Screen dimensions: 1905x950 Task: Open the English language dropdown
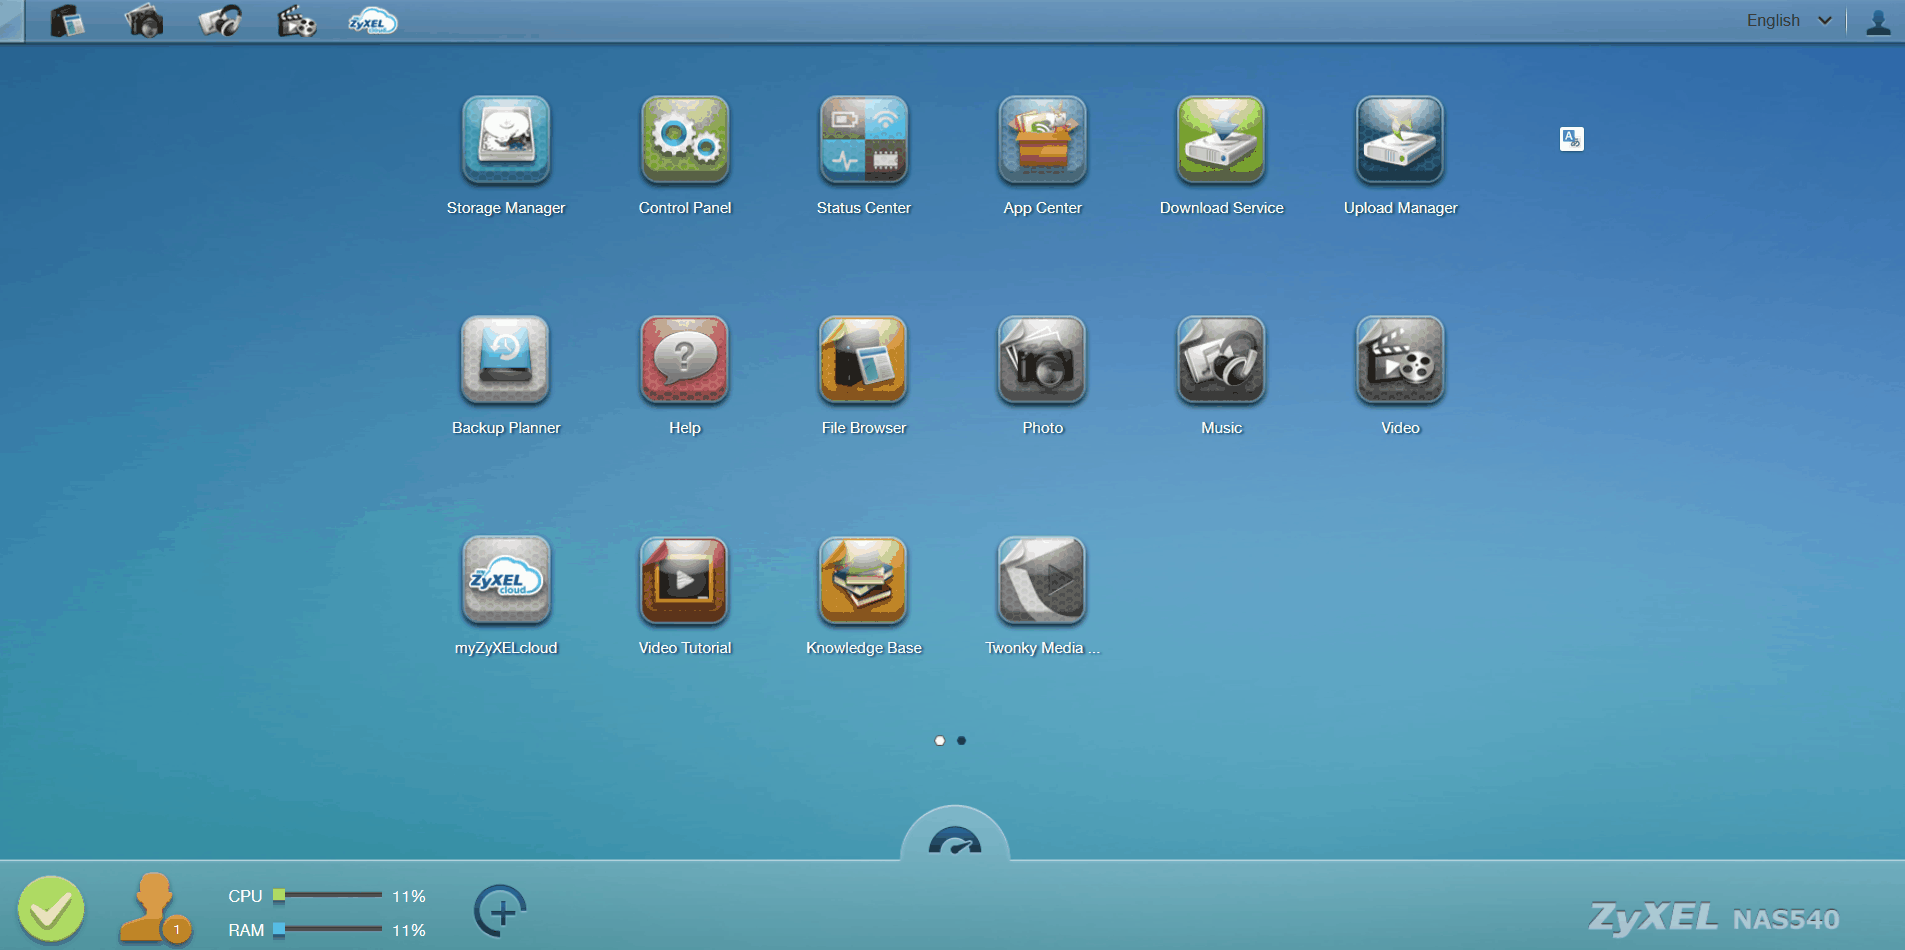click(x=1789, y=20)
